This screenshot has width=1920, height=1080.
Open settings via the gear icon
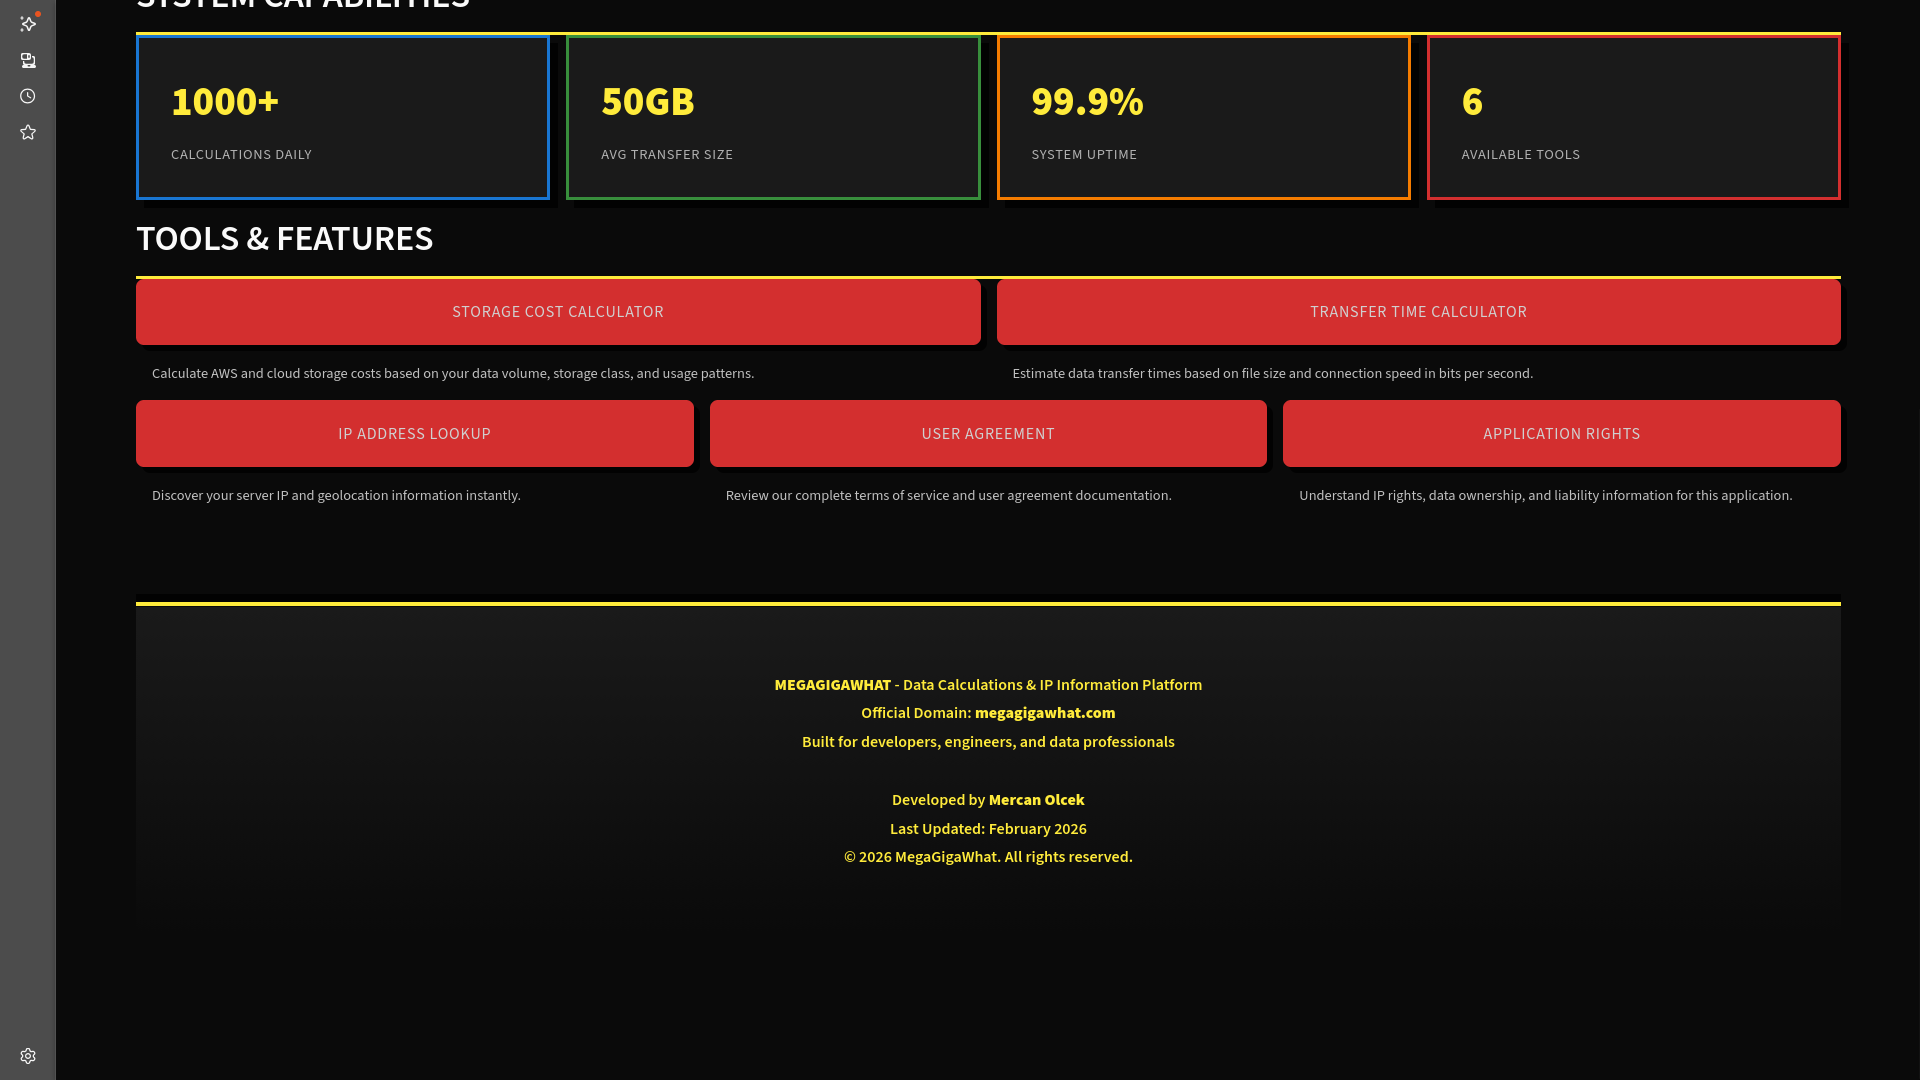point(28,1055)
